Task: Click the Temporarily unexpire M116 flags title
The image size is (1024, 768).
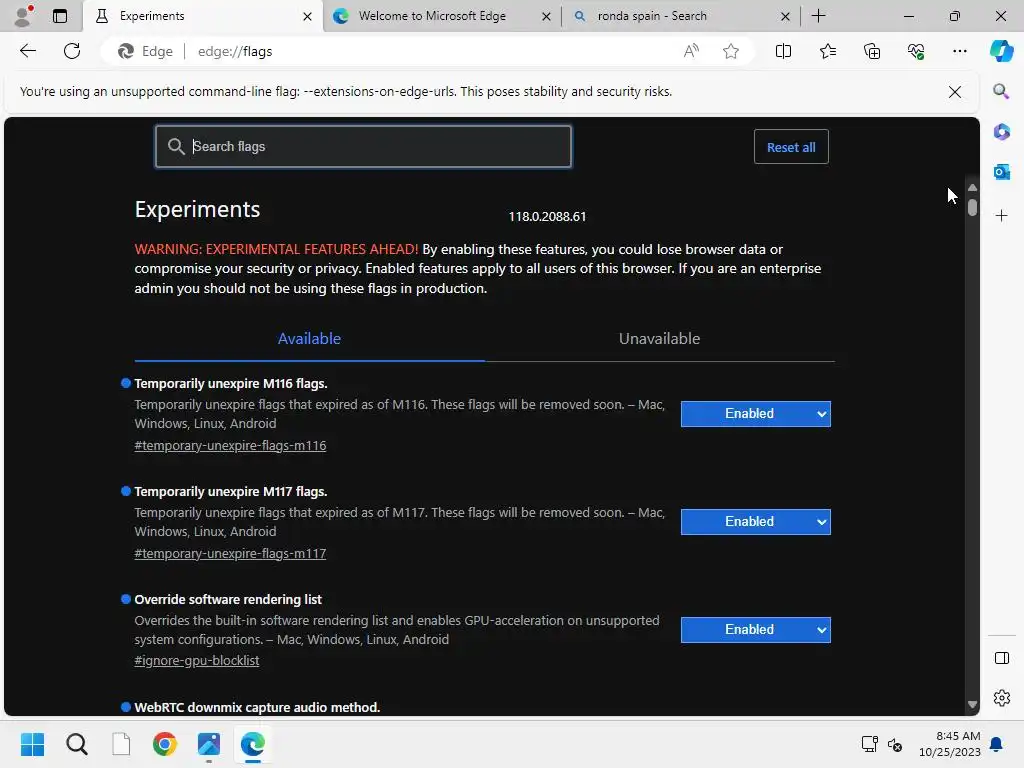Action: tap(231, 383)
